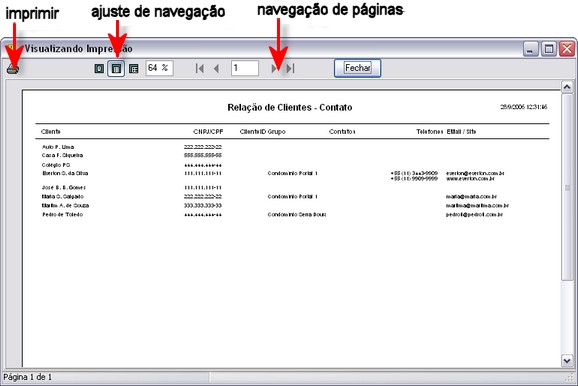The width and height of the screenshot is (578, 386).
Task: Go to the previous page
Action: click(x=216, y=69)
